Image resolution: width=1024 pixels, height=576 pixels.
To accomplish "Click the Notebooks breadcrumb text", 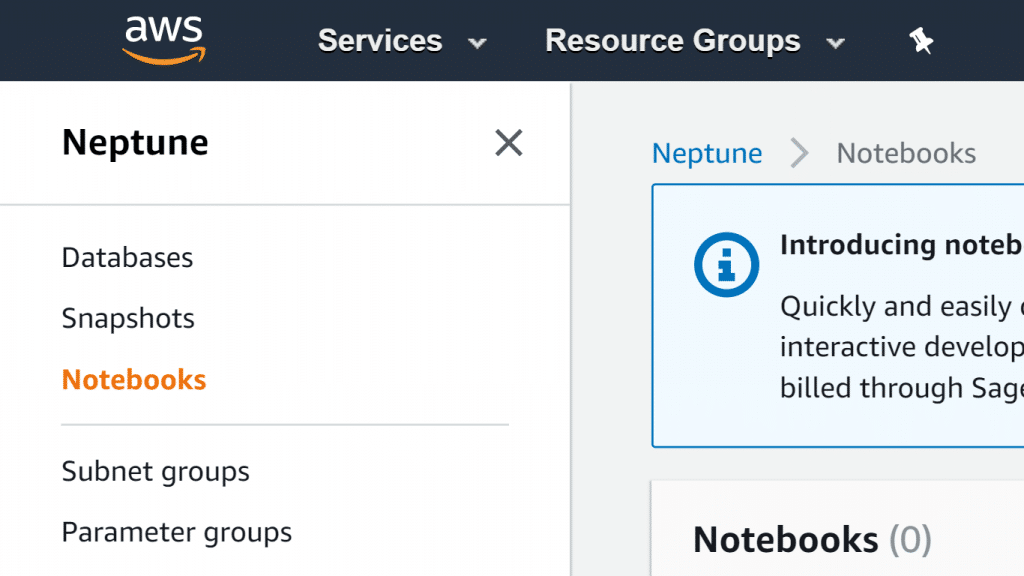I will click(906, 154).
